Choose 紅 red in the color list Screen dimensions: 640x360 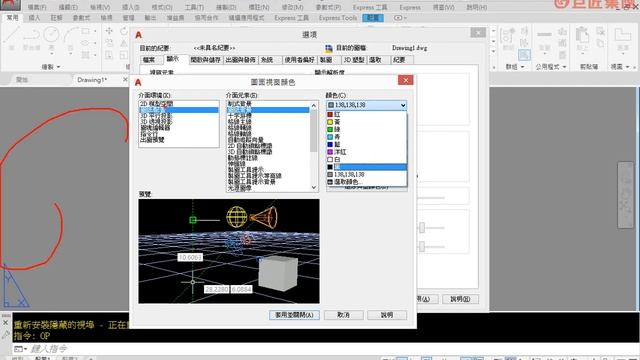coord(367,115)
